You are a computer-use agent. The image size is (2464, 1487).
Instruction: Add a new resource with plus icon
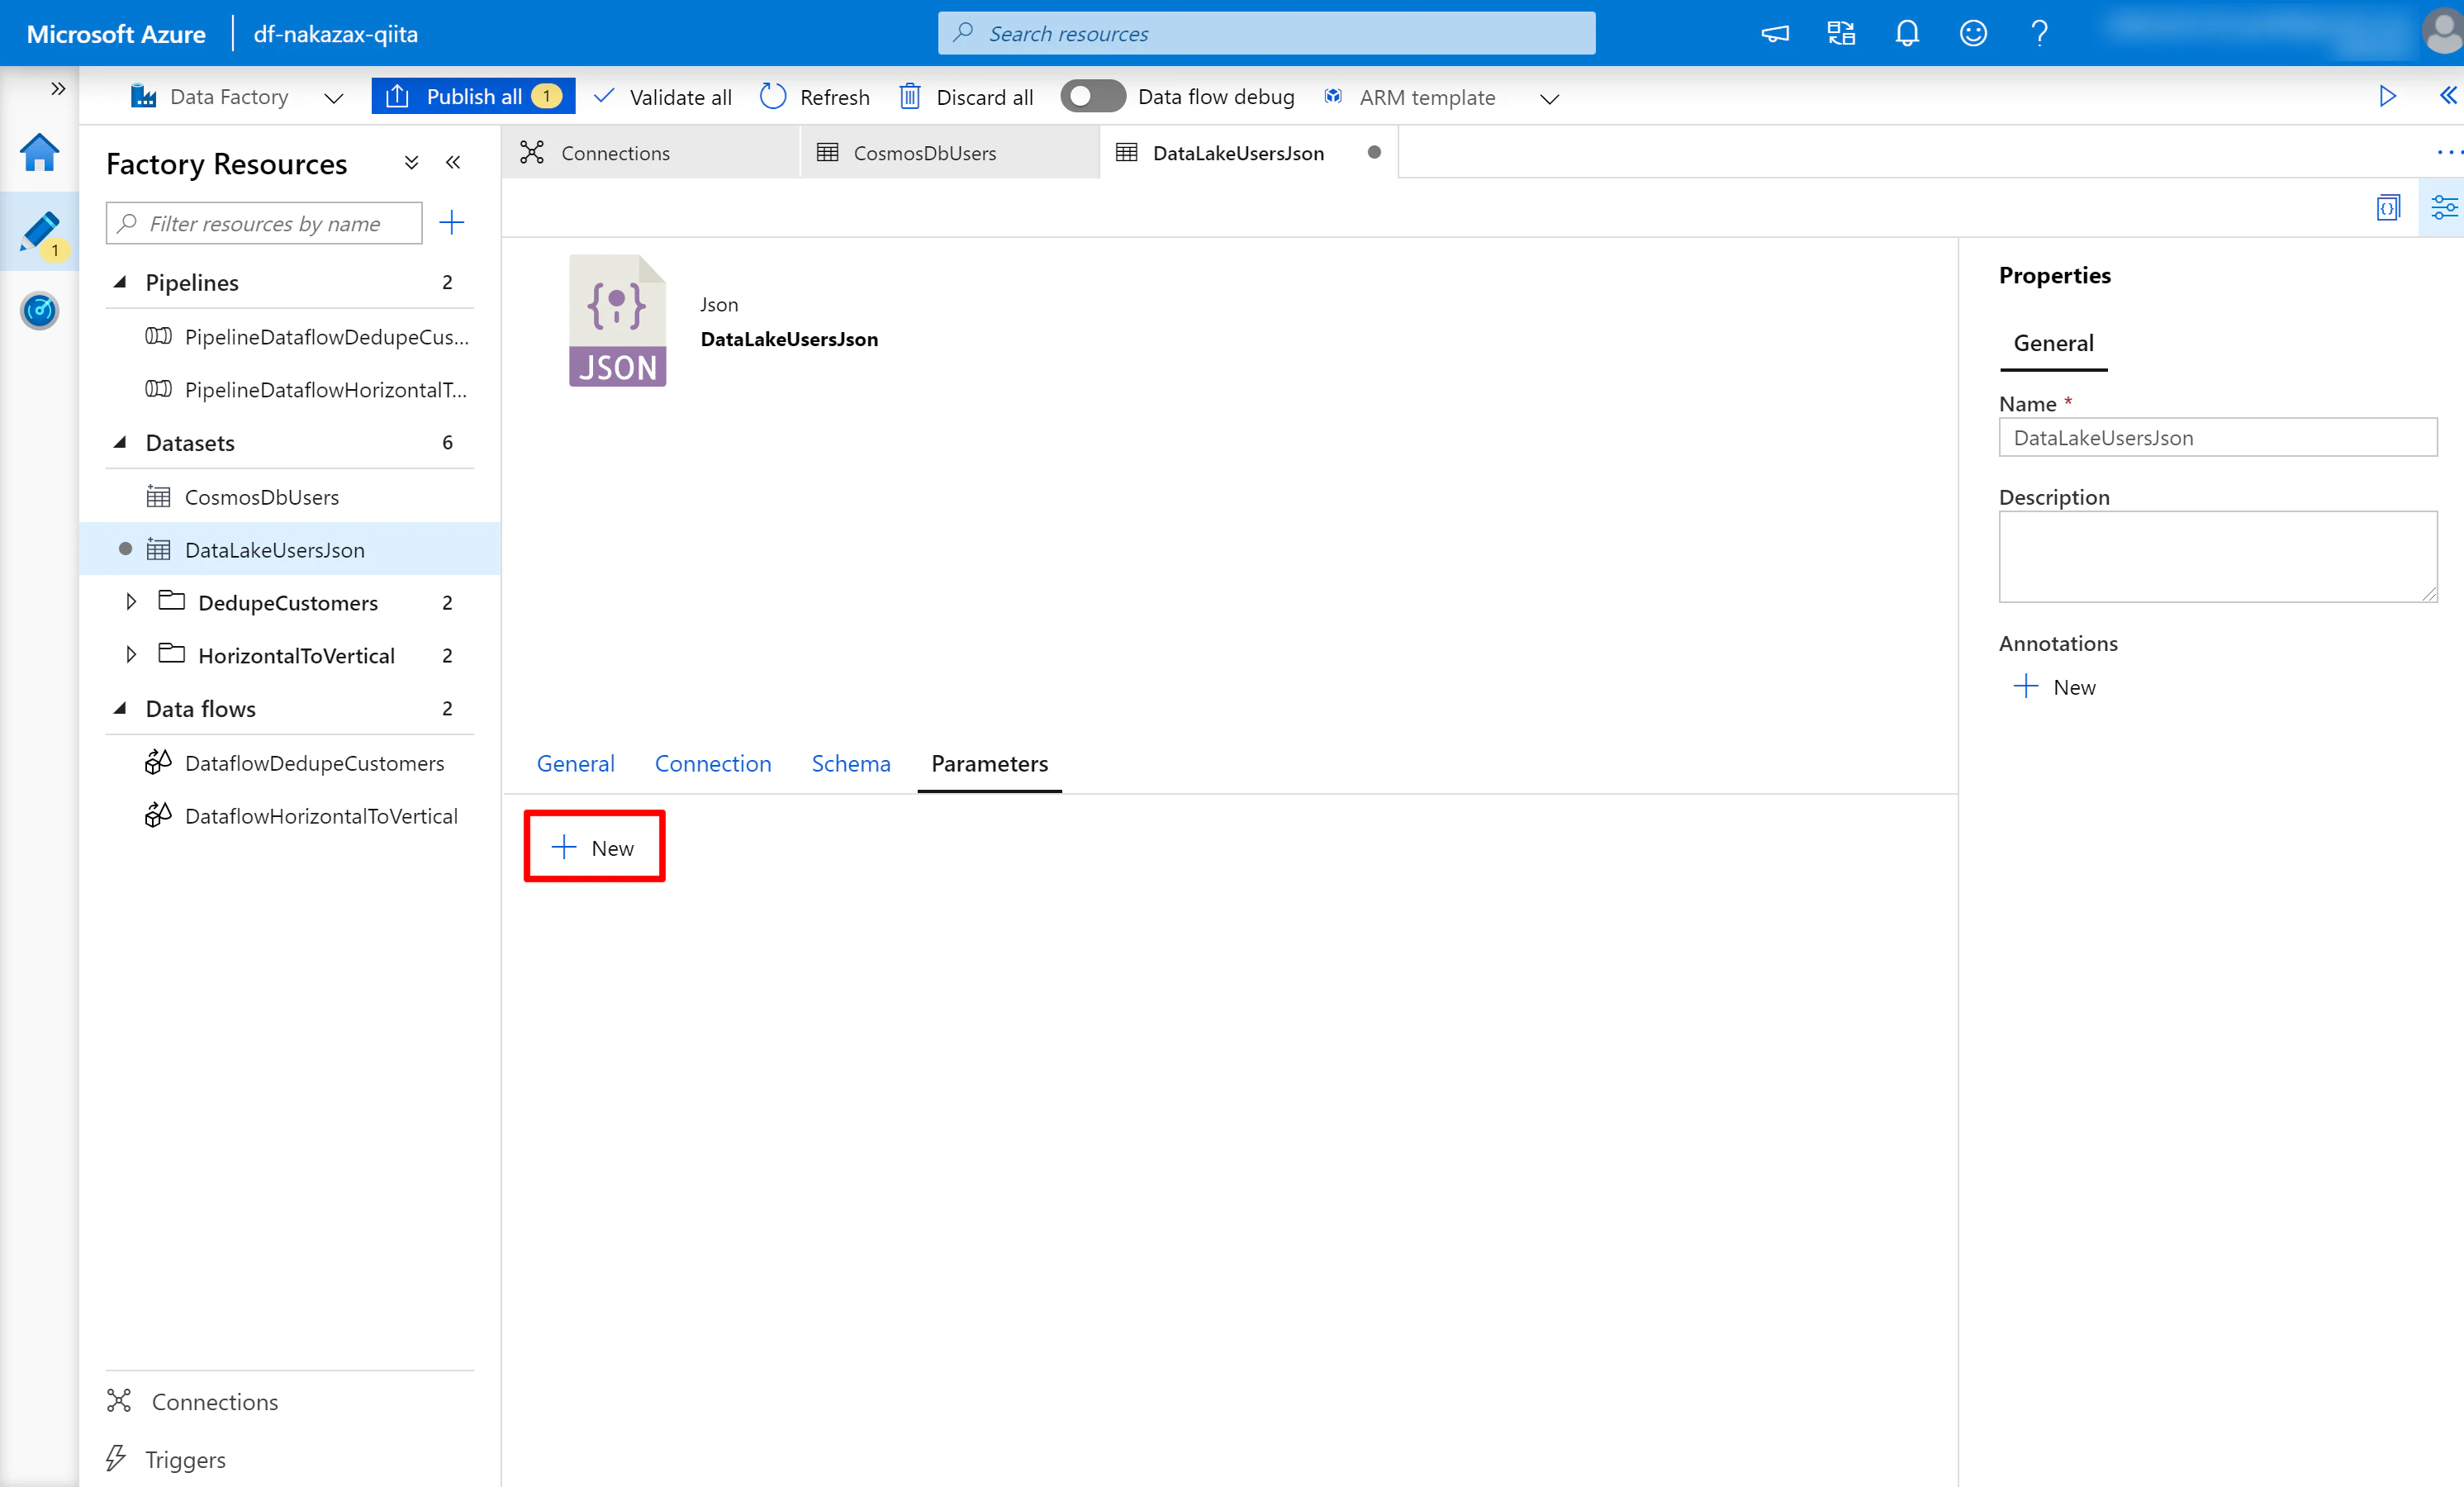click(x=452, y=223)
